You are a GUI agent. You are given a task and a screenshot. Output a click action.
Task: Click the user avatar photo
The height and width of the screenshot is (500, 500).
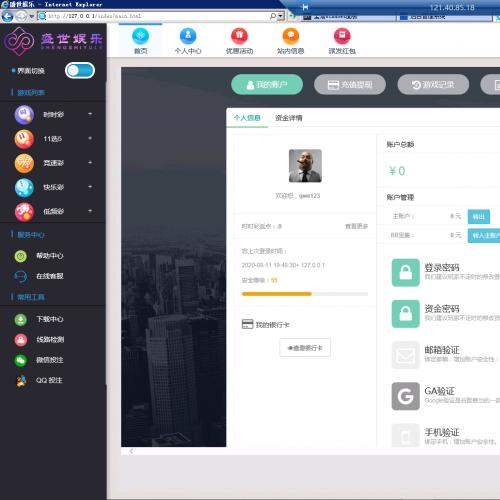coord(305,166)
